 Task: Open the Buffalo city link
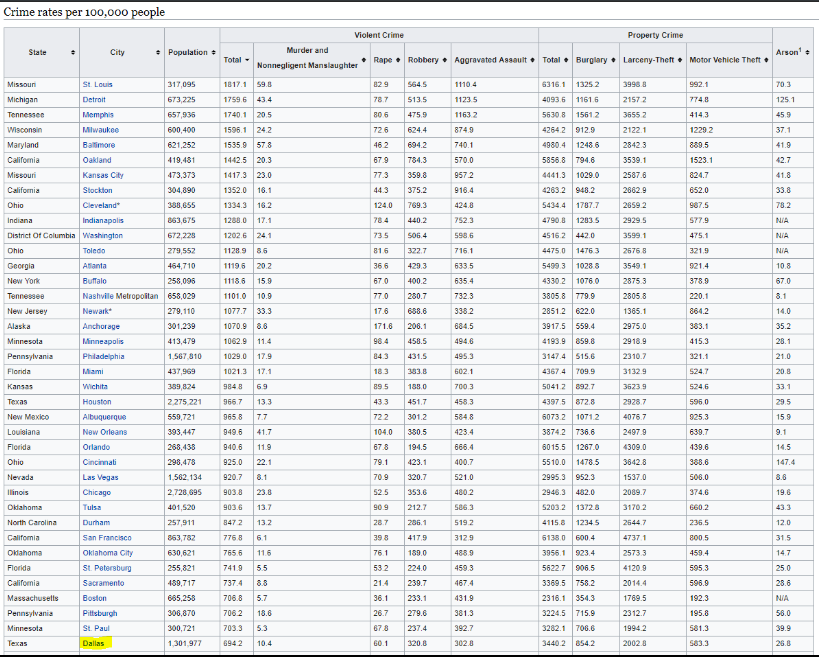point(95,281)
